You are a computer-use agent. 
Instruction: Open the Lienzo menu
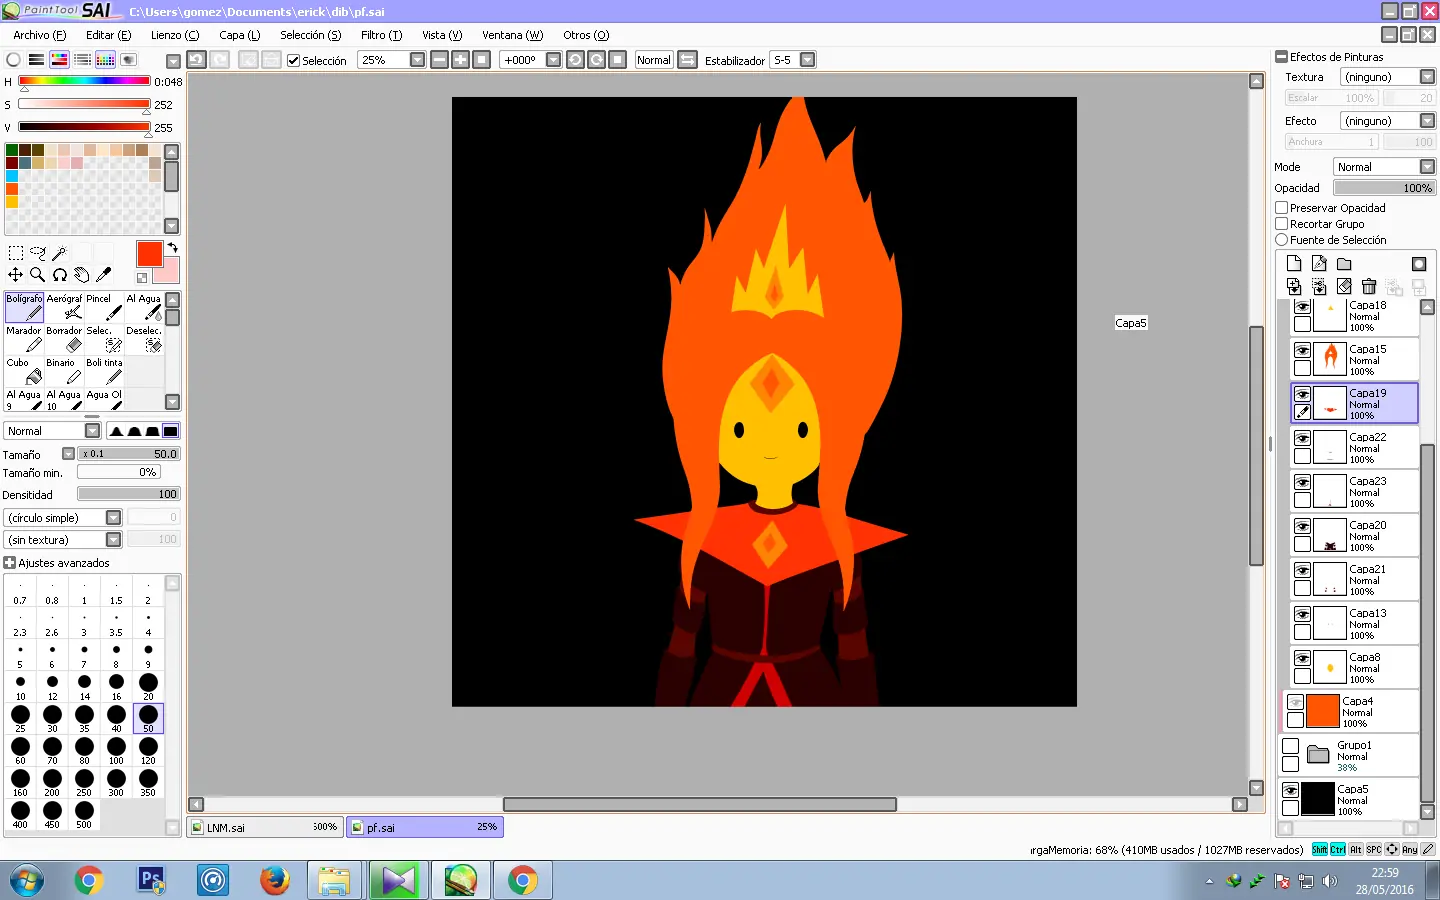[175, 35]
